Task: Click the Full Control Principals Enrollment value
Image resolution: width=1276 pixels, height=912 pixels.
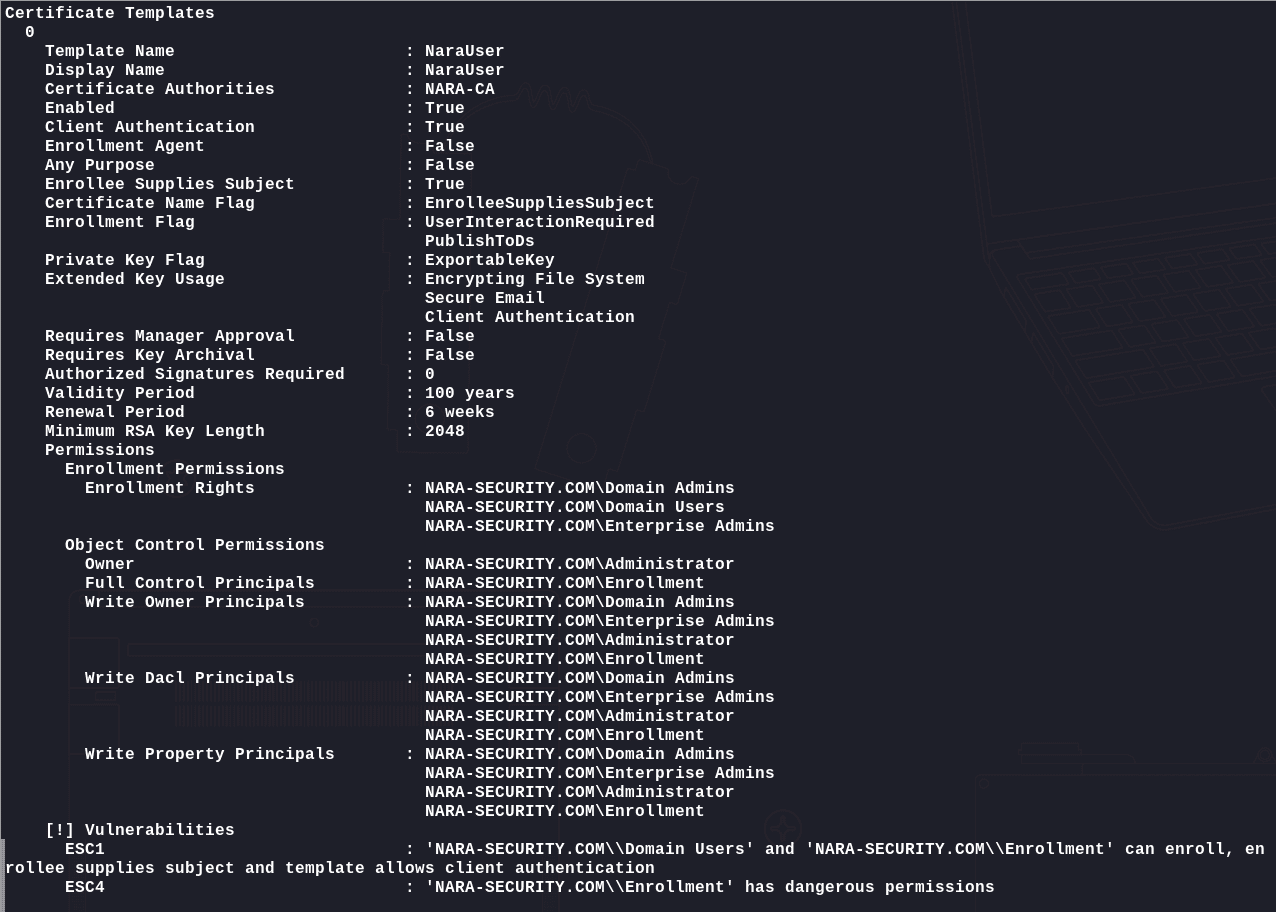Action: [x=564, y=583]
